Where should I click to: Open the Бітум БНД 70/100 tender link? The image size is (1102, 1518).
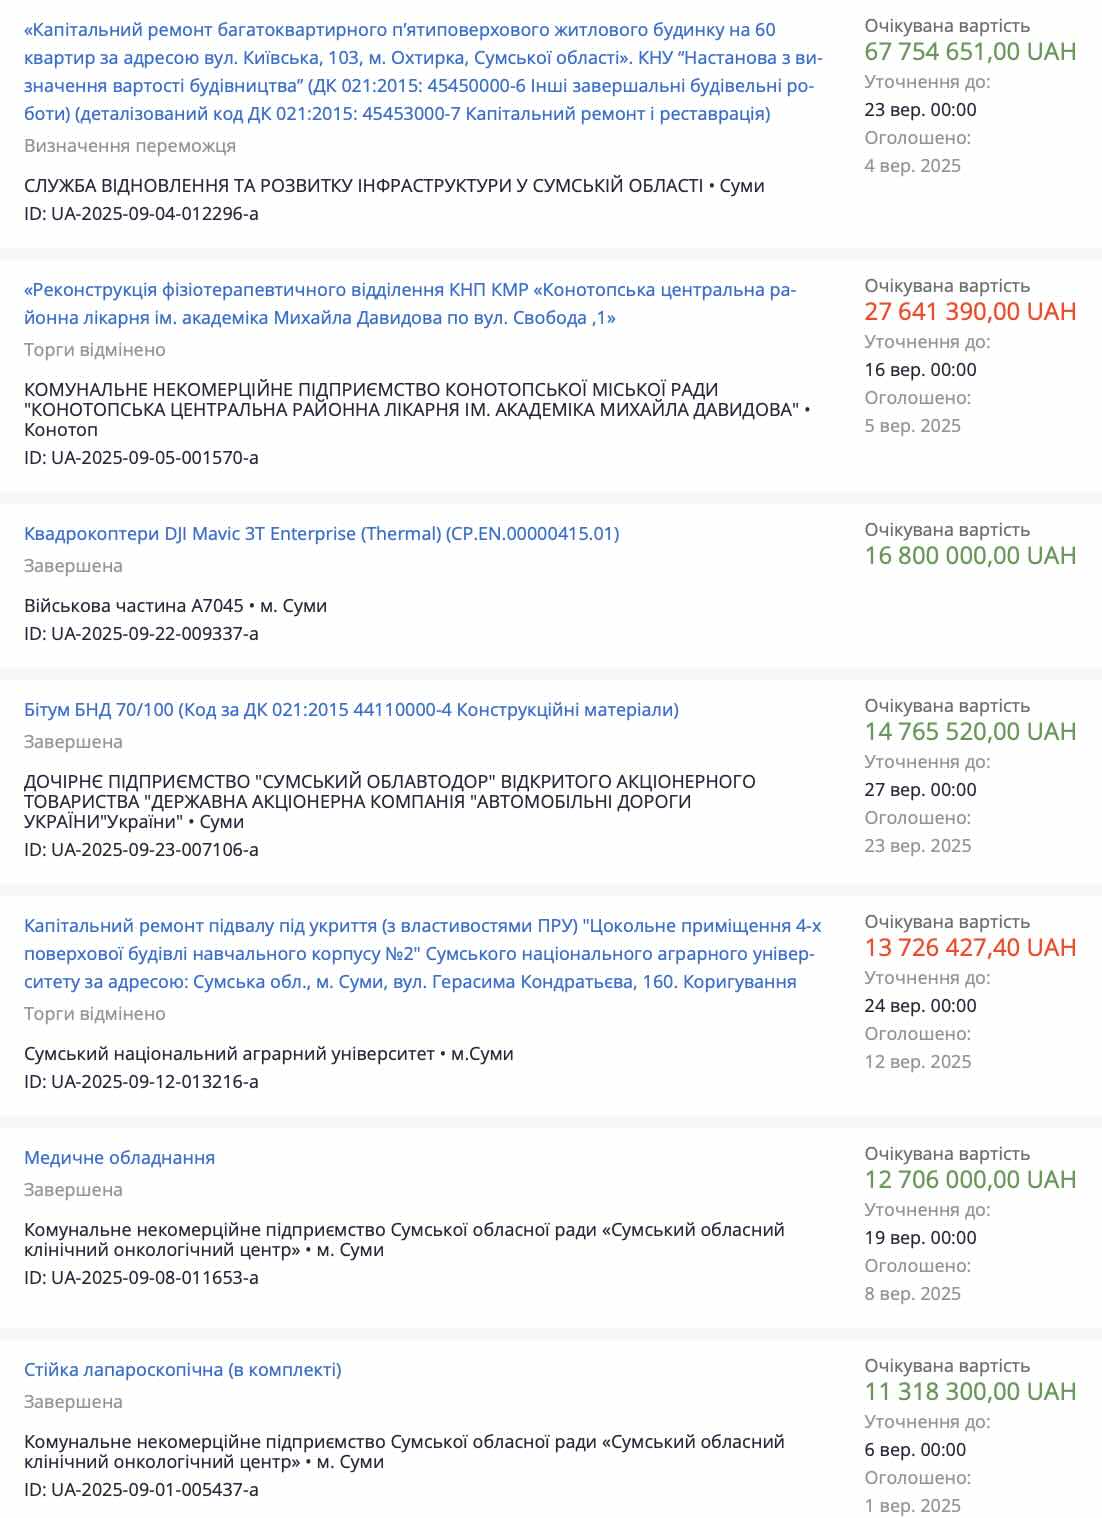(351, 710)
